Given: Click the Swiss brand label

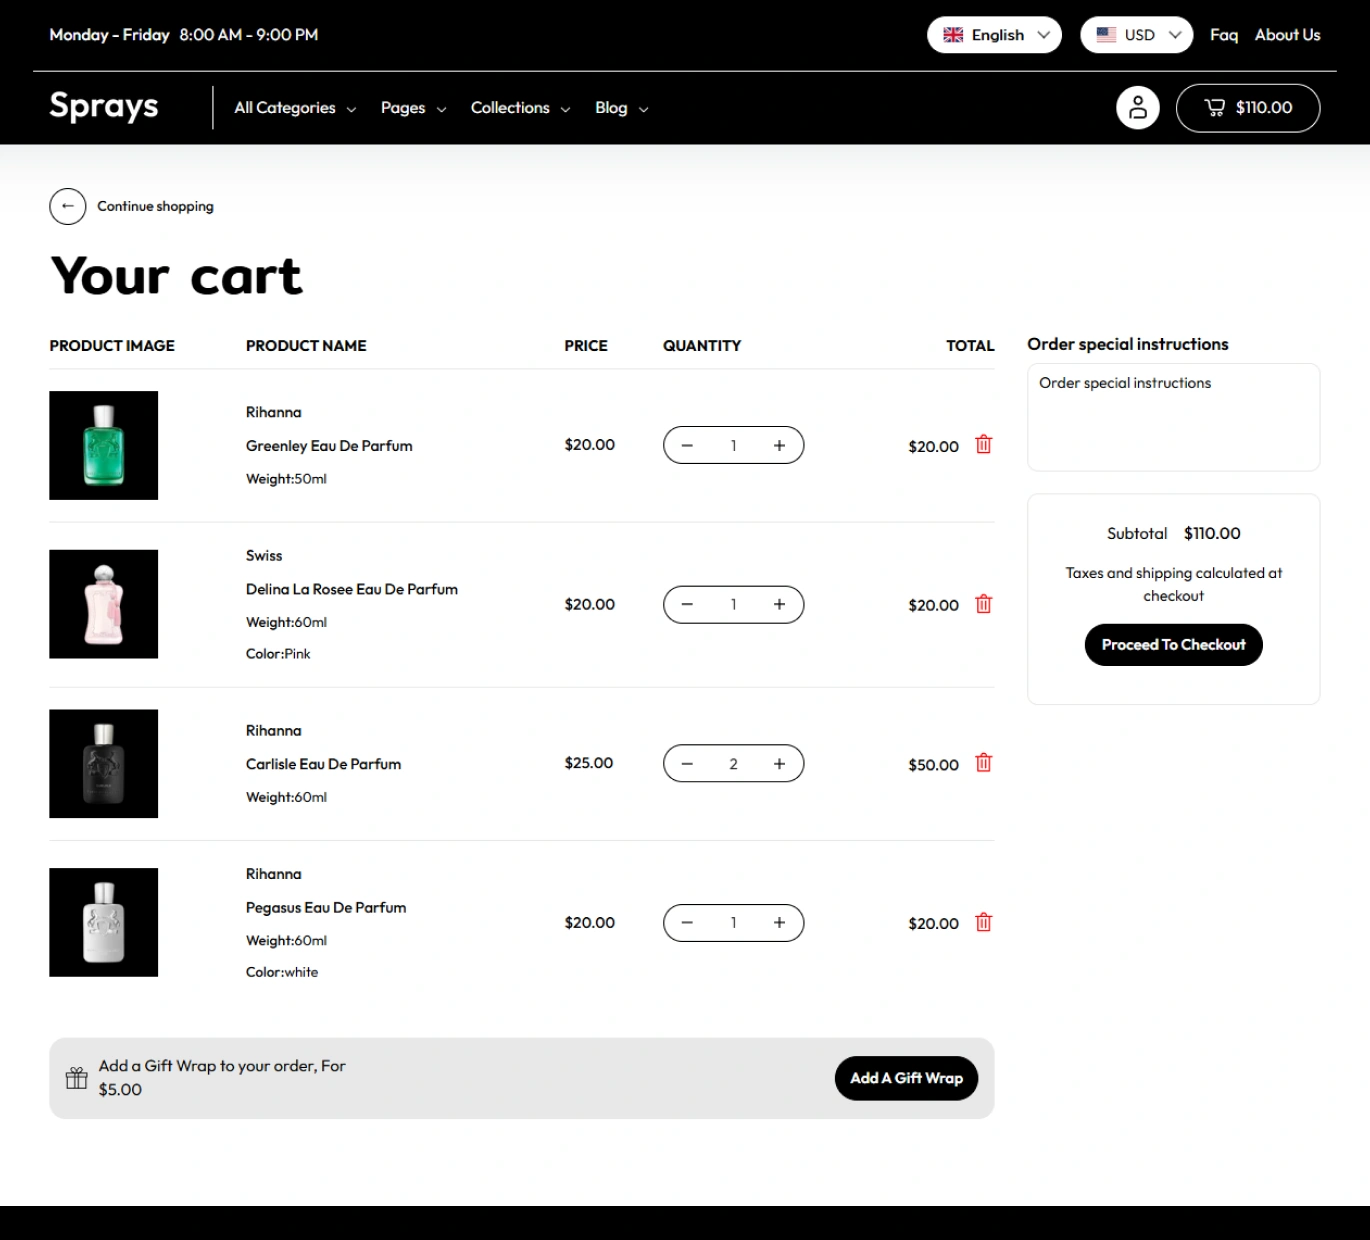Looking at the screenshot, I should [264, 555].
